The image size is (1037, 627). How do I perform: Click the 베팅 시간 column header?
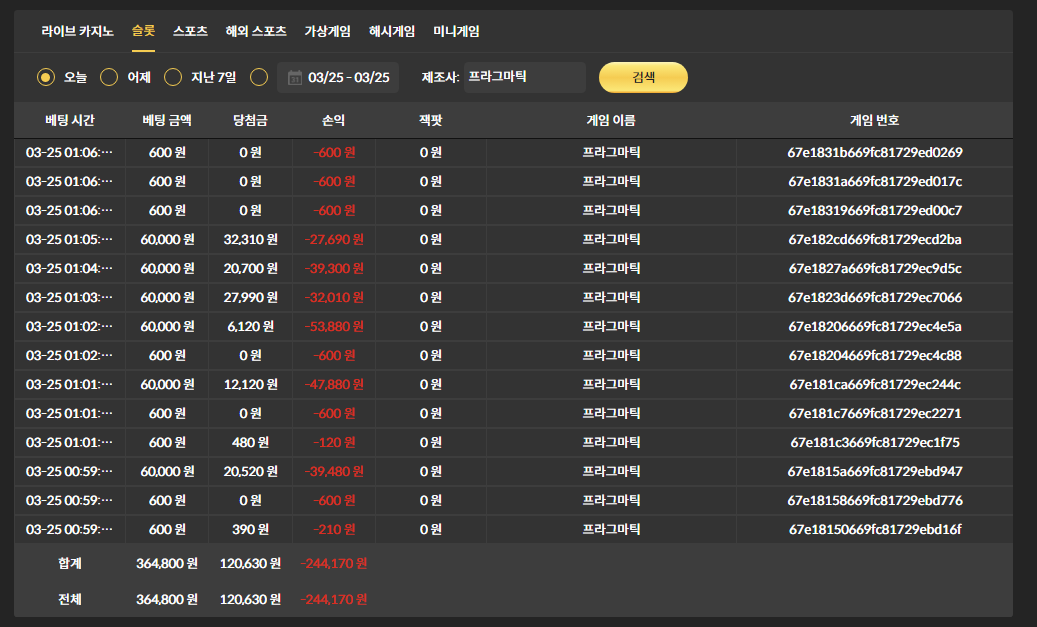pyautogui.click(x=70, y=120)
